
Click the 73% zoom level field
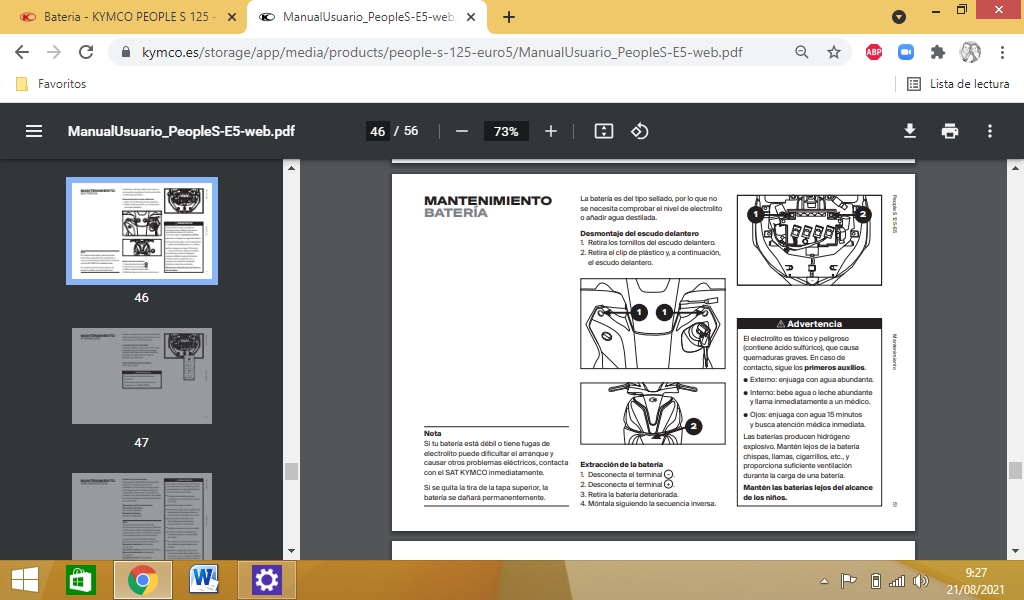point(506,131)
